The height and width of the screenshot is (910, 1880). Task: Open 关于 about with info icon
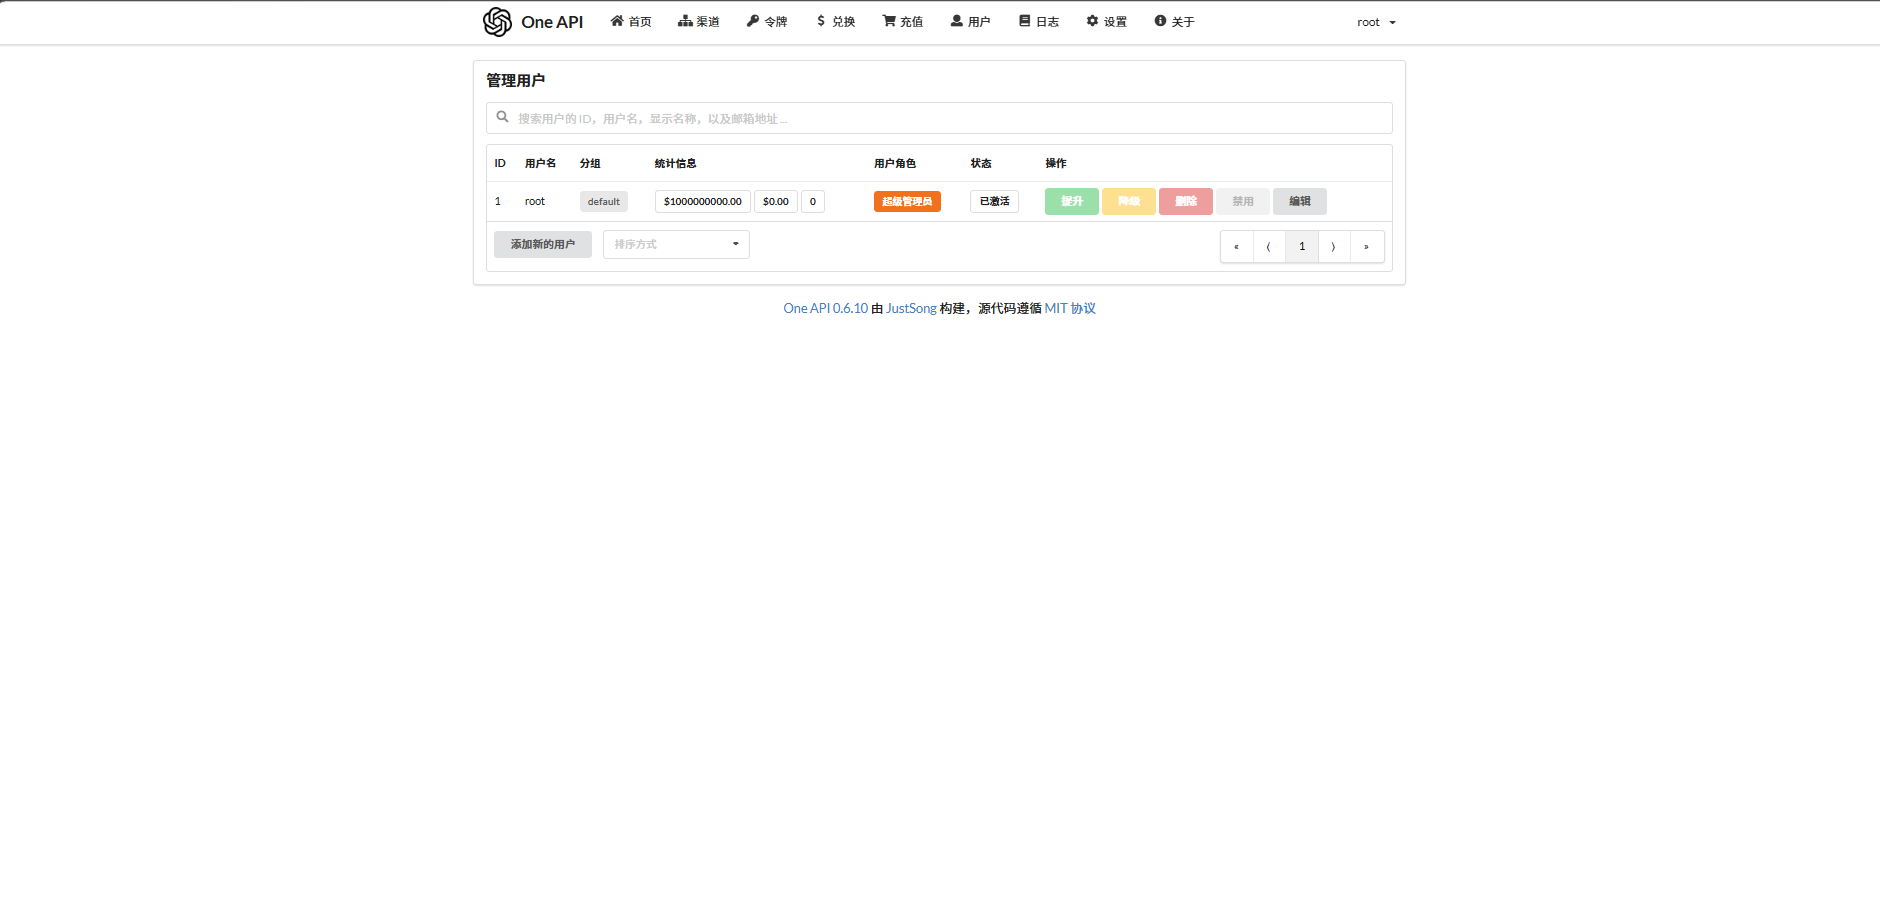(1175, 22)
